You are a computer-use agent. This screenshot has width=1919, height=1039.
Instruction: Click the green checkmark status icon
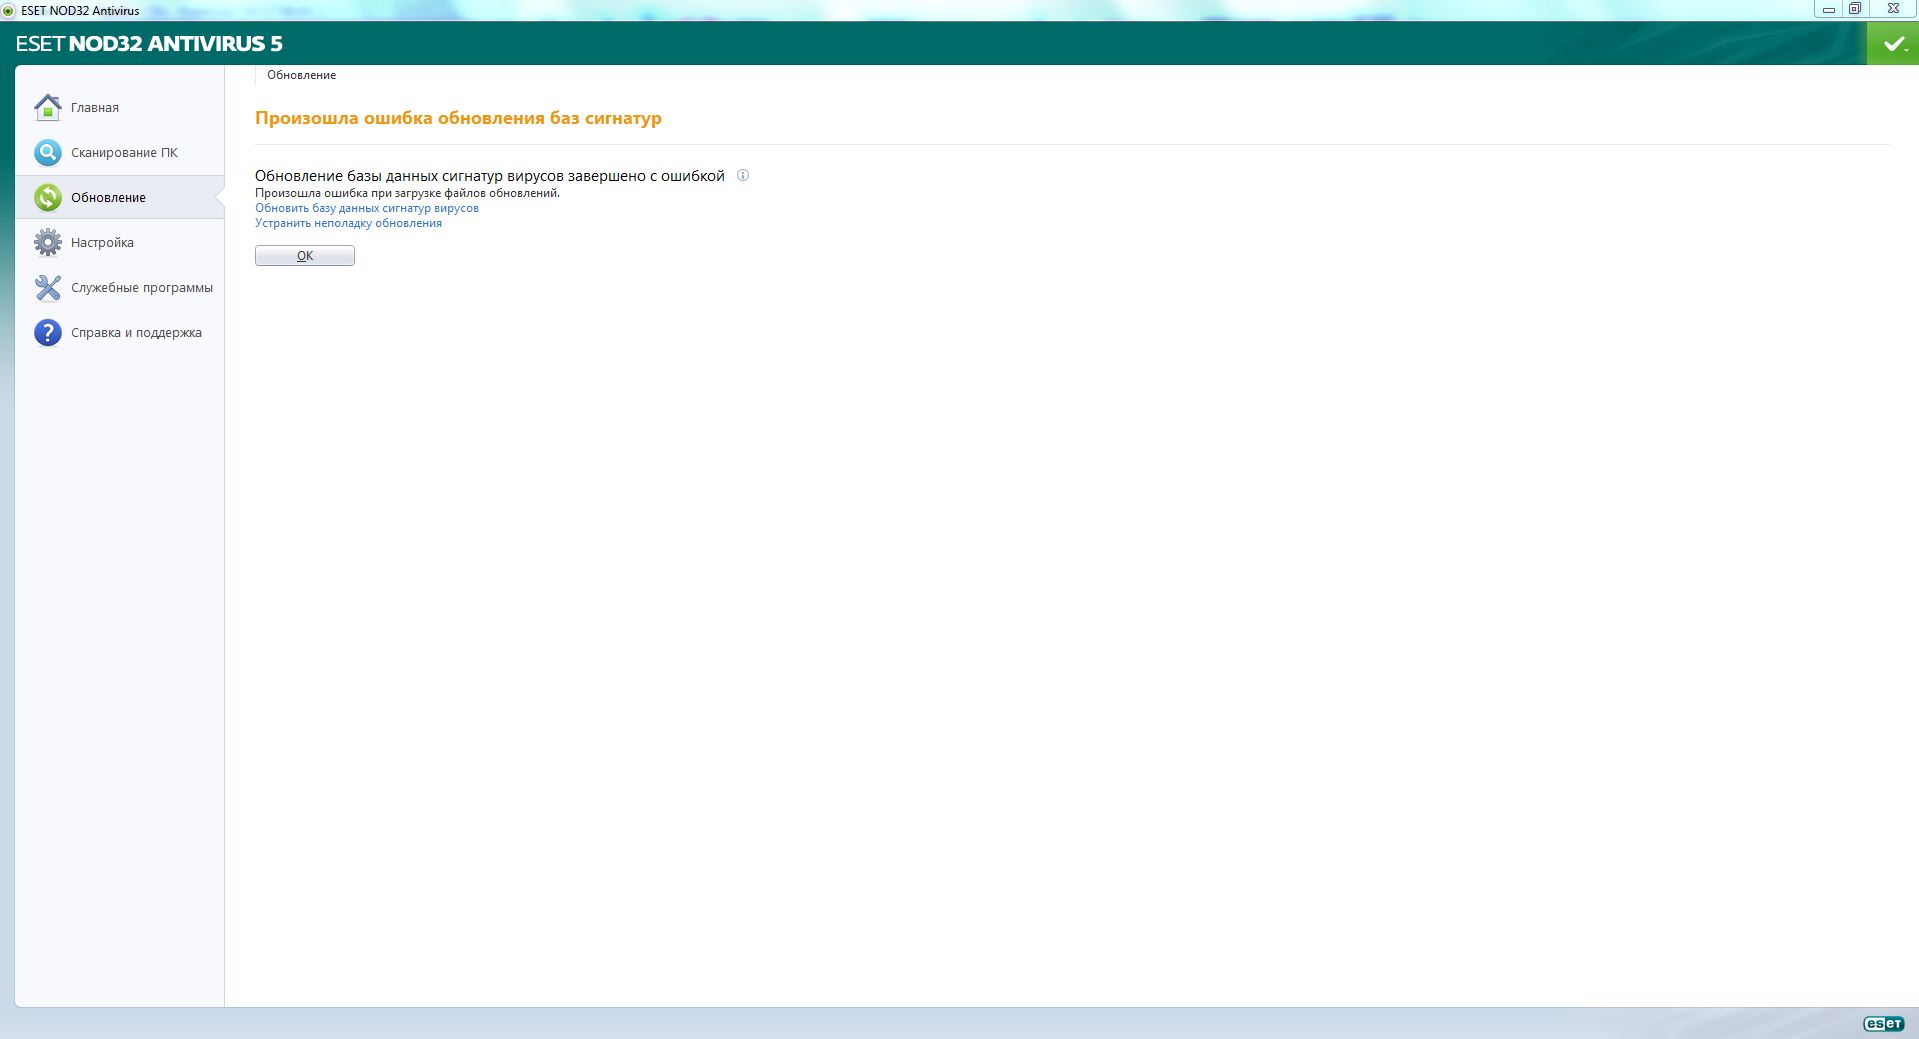[x=1893, y=44]
